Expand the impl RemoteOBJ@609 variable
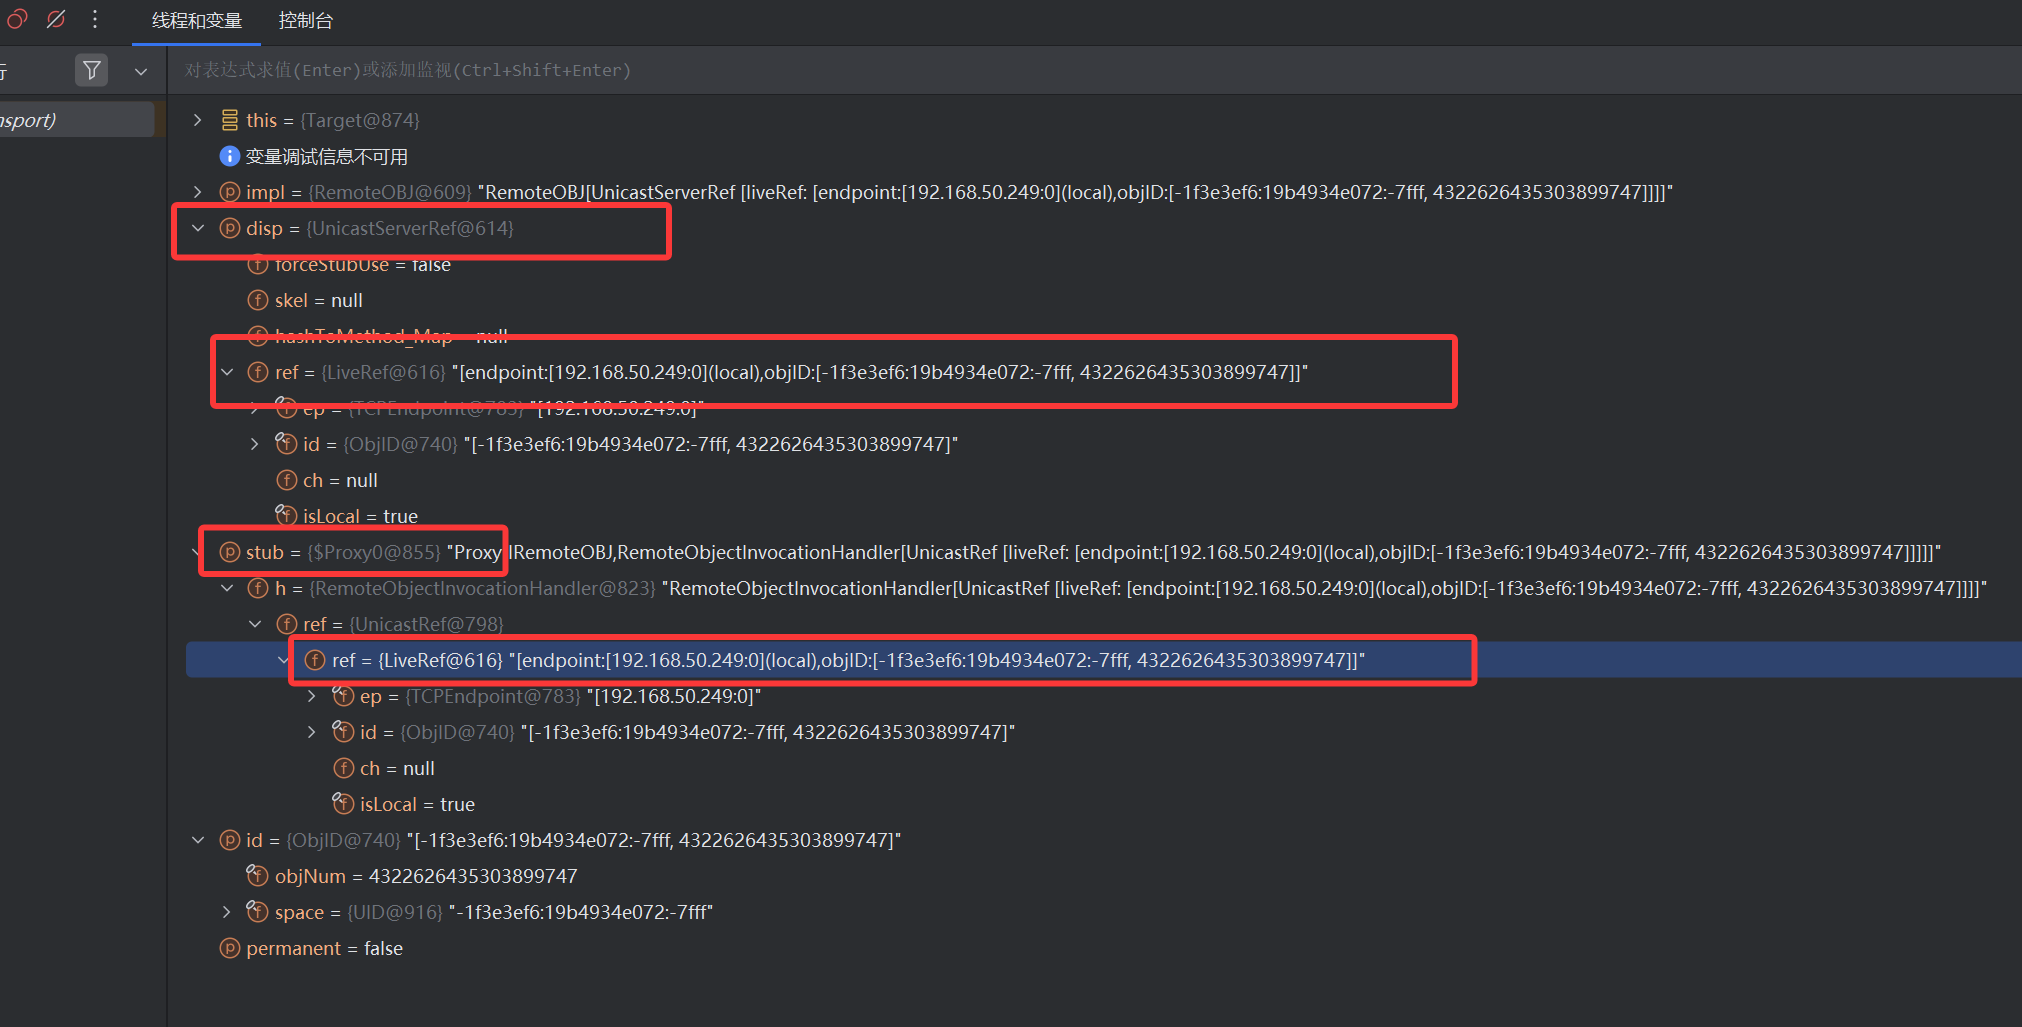 pos(198,192)
